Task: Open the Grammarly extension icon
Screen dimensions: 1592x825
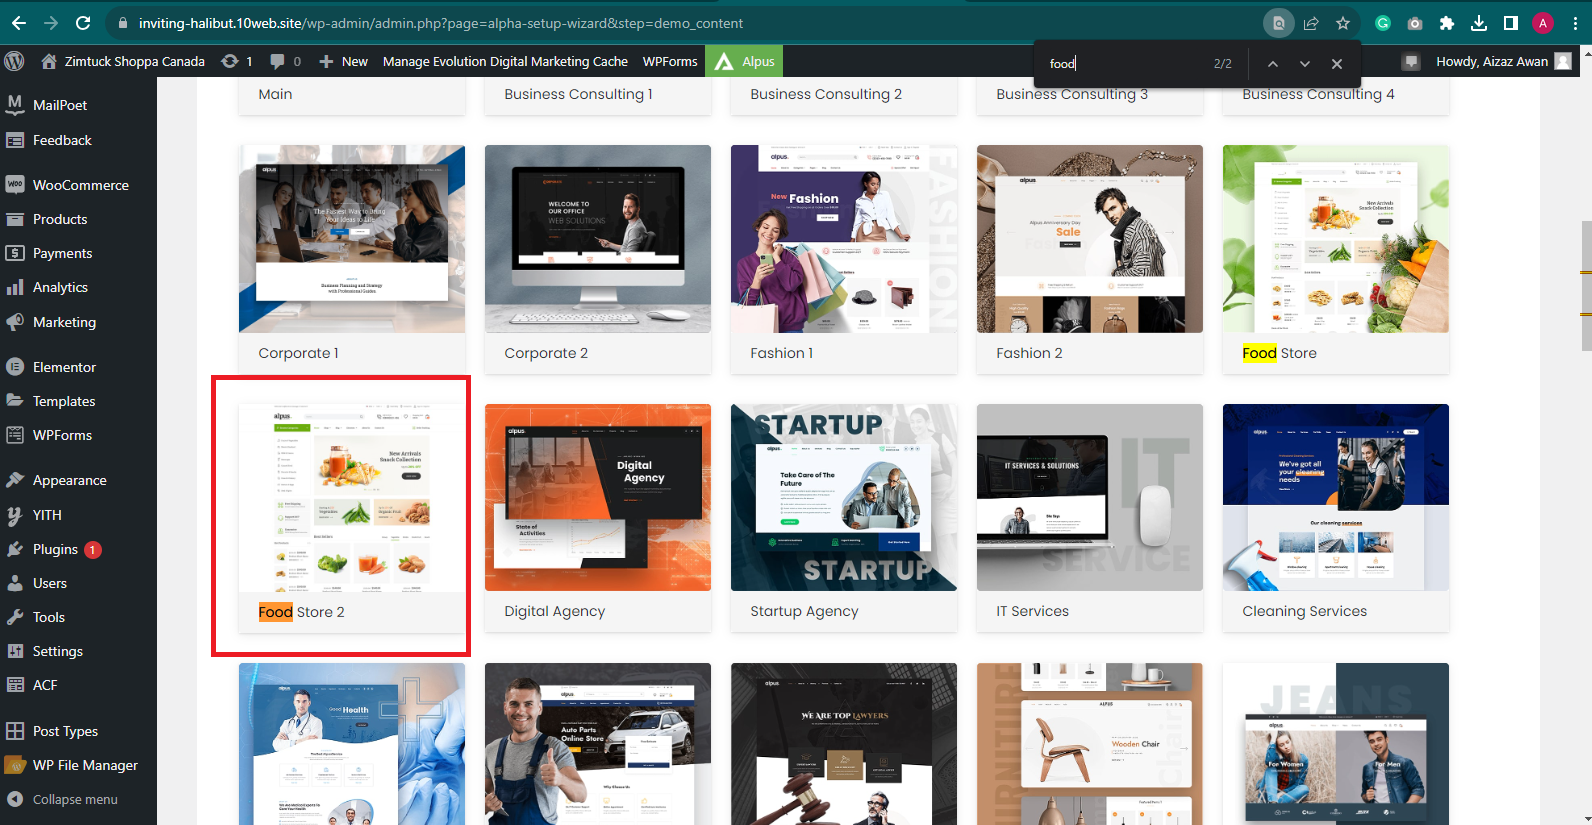Action: (x=1383, y=23)
